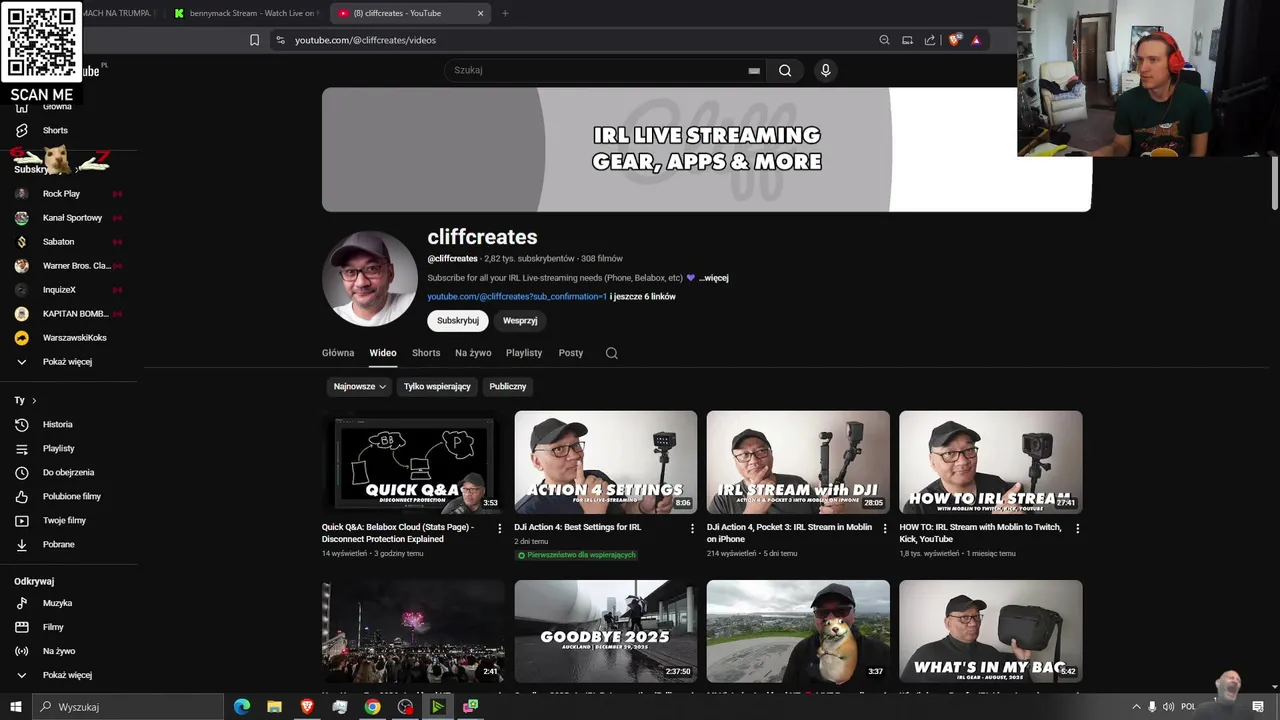Image resolution: width=1280 pixels, height=720 pixels.
Task: Open the on-screen keyboard icon in search box
Action: tap(754, 70)
